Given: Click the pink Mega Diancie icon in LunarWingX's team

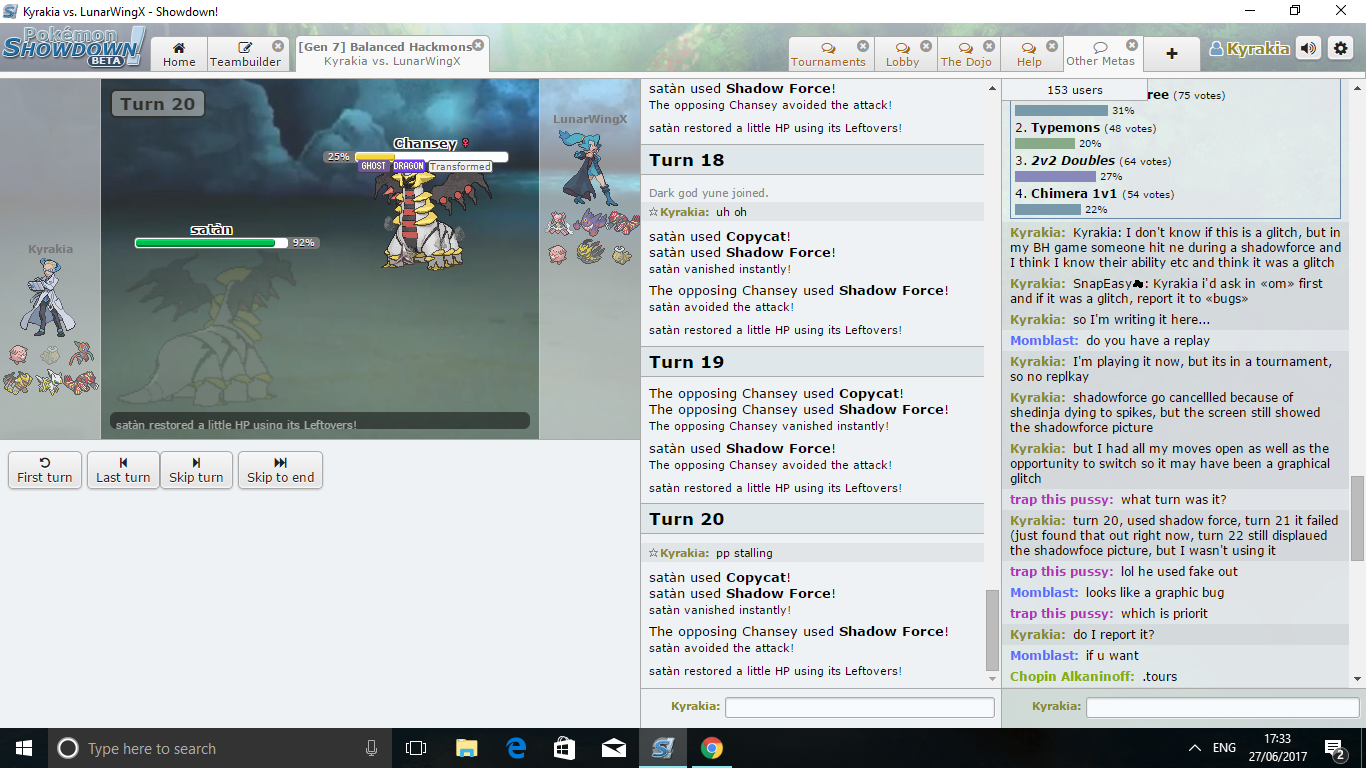Looking at the screenshot, I should 560,222.
